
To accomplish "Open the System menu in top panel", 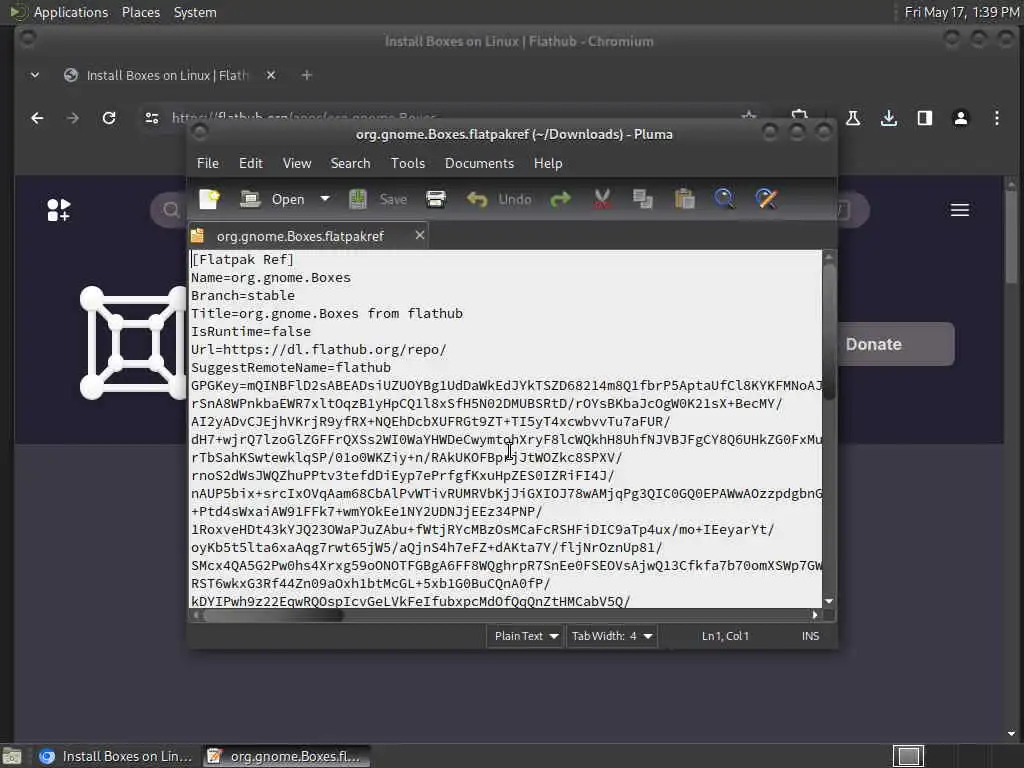I will coord(195,12).
